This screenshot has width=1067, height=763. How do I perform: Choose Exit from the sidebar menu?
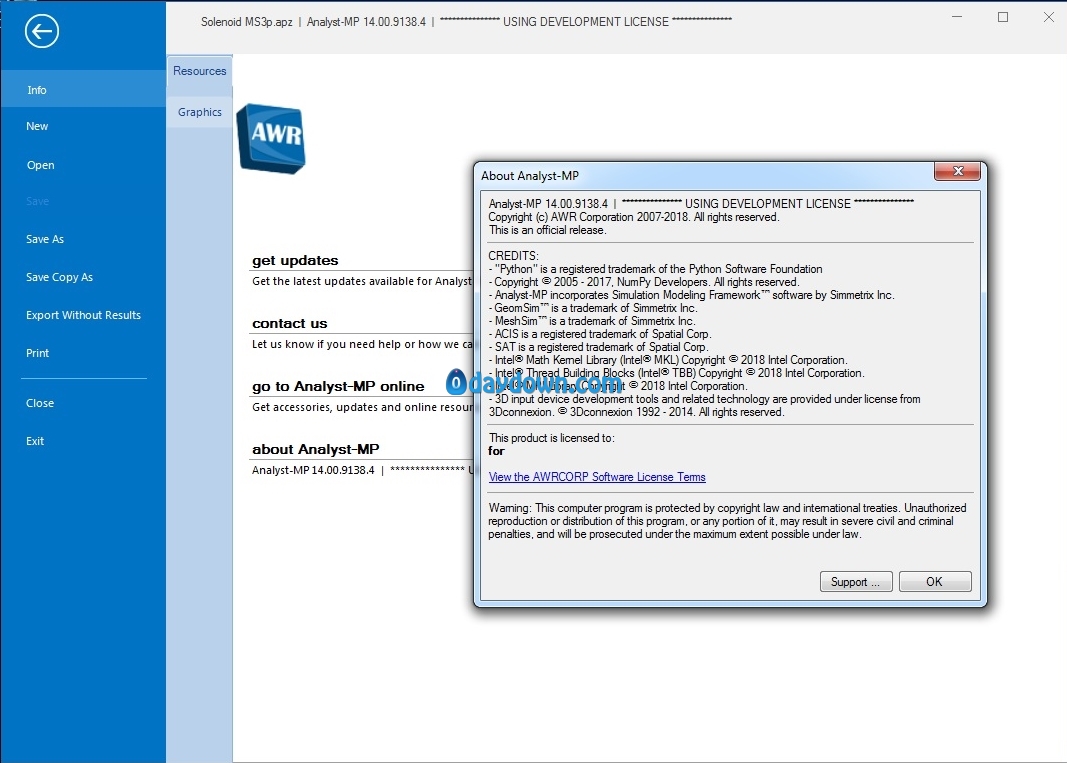[x=35, y=441]
